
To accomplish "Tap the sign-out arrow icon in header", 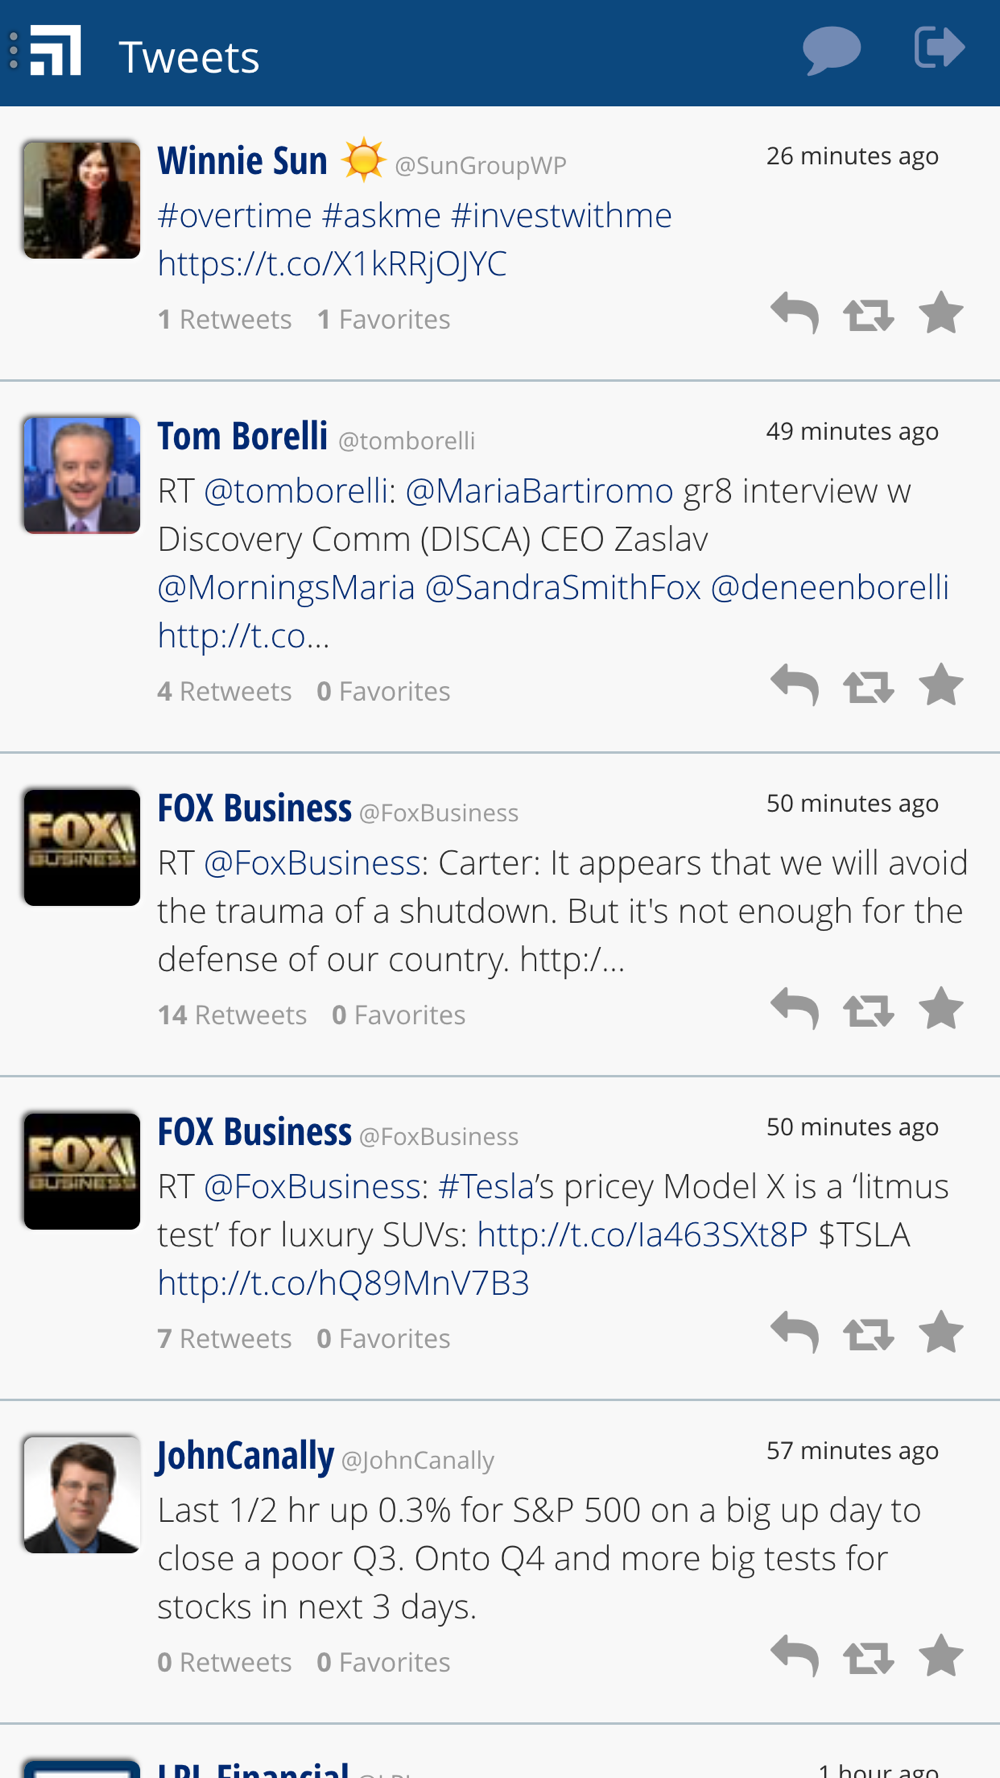I will click(939, 48).
